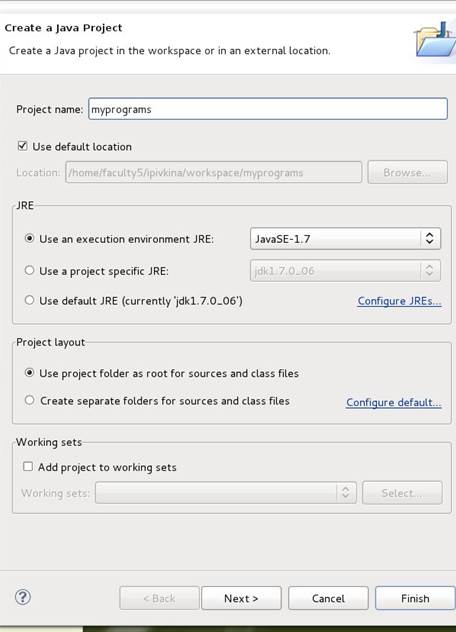Click the Select working sets button
456x632 pixels.
[402, 493]
